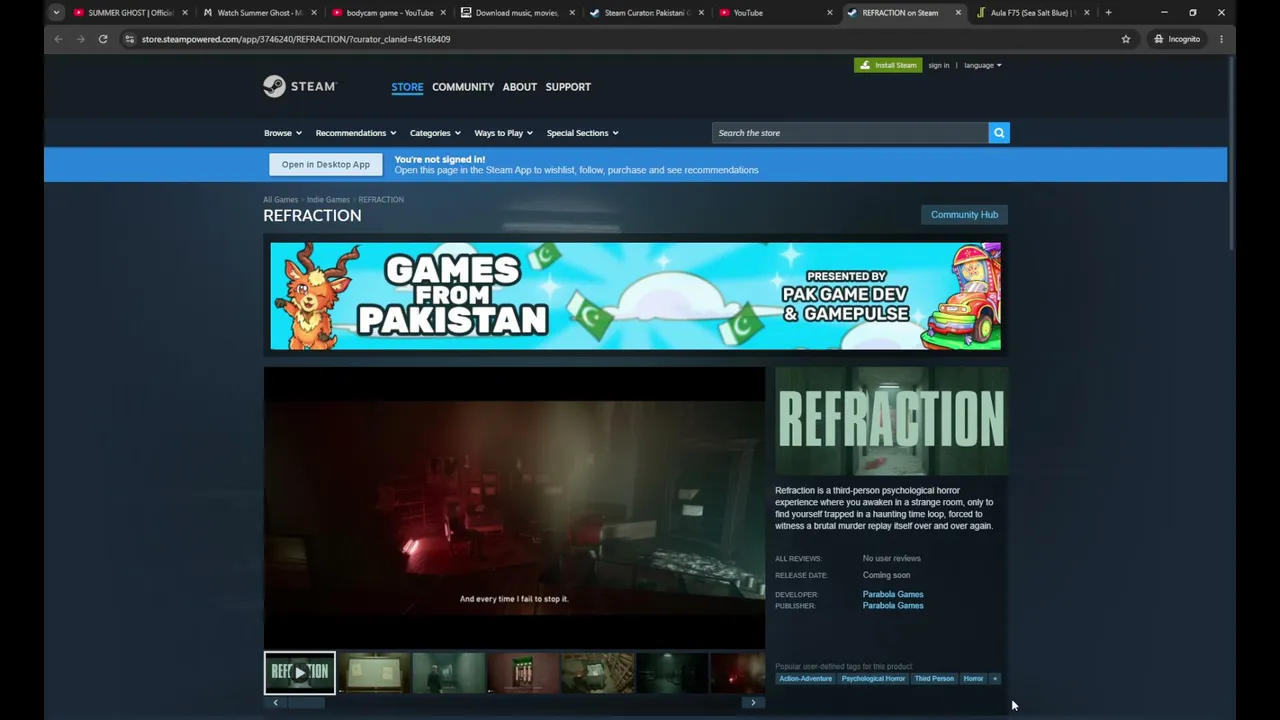The image size is (1280, 720).
Task: Expand the Recommendations dropdown
Action: click(x=356, y=133)
